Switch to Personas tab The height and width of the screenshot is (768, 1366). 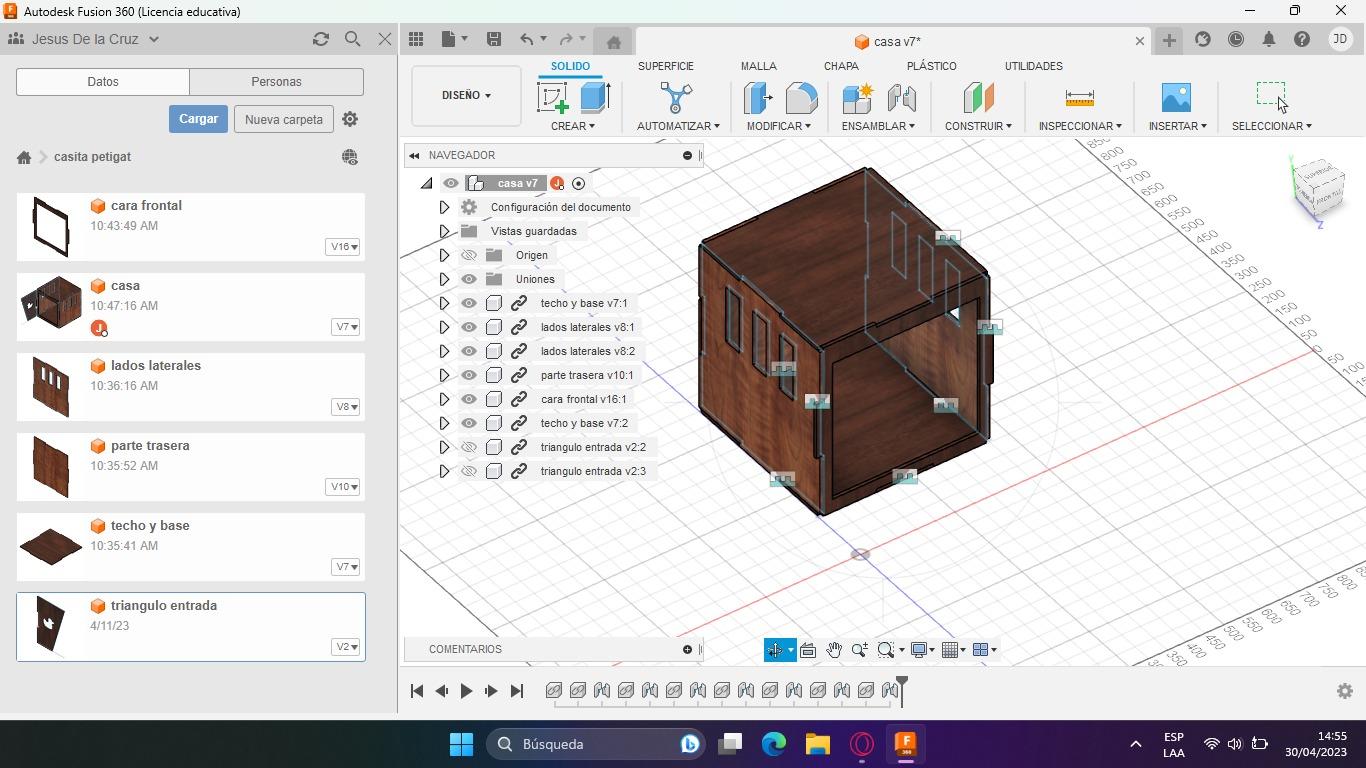(276, 82)
